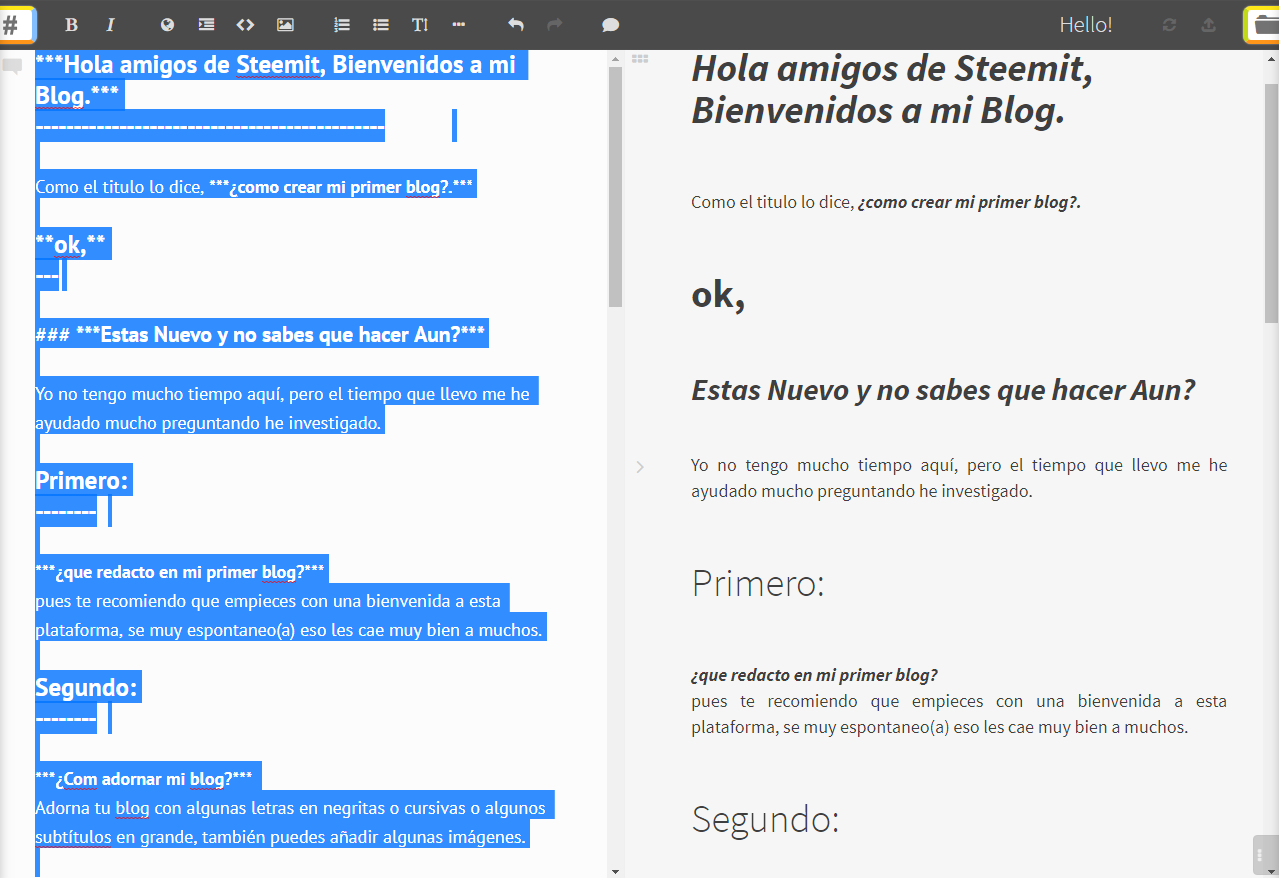Image resolution: width=1279 pixels, height=878 pixels.
Task: Insert an image with the picture icon
Action: [285, 25]
